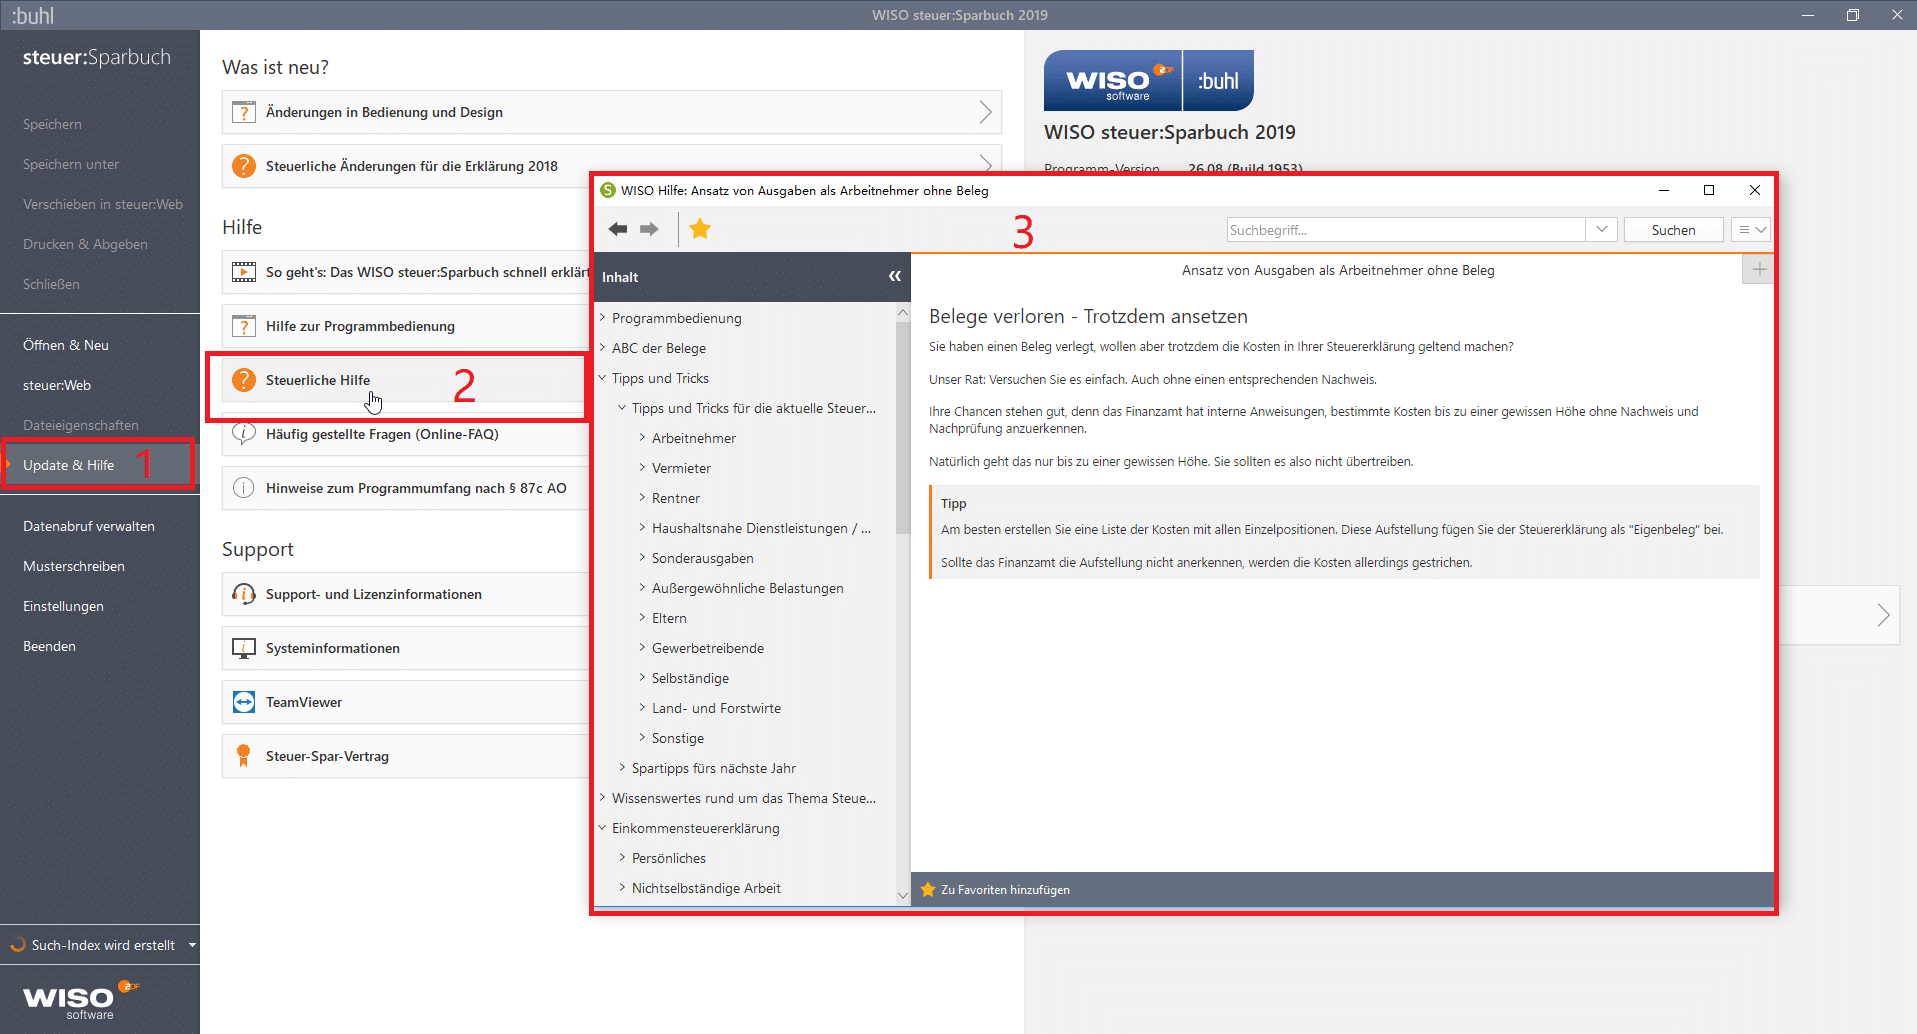
Task: Click question mark icon of Änderungen in Bedienung
Action: 244,112
